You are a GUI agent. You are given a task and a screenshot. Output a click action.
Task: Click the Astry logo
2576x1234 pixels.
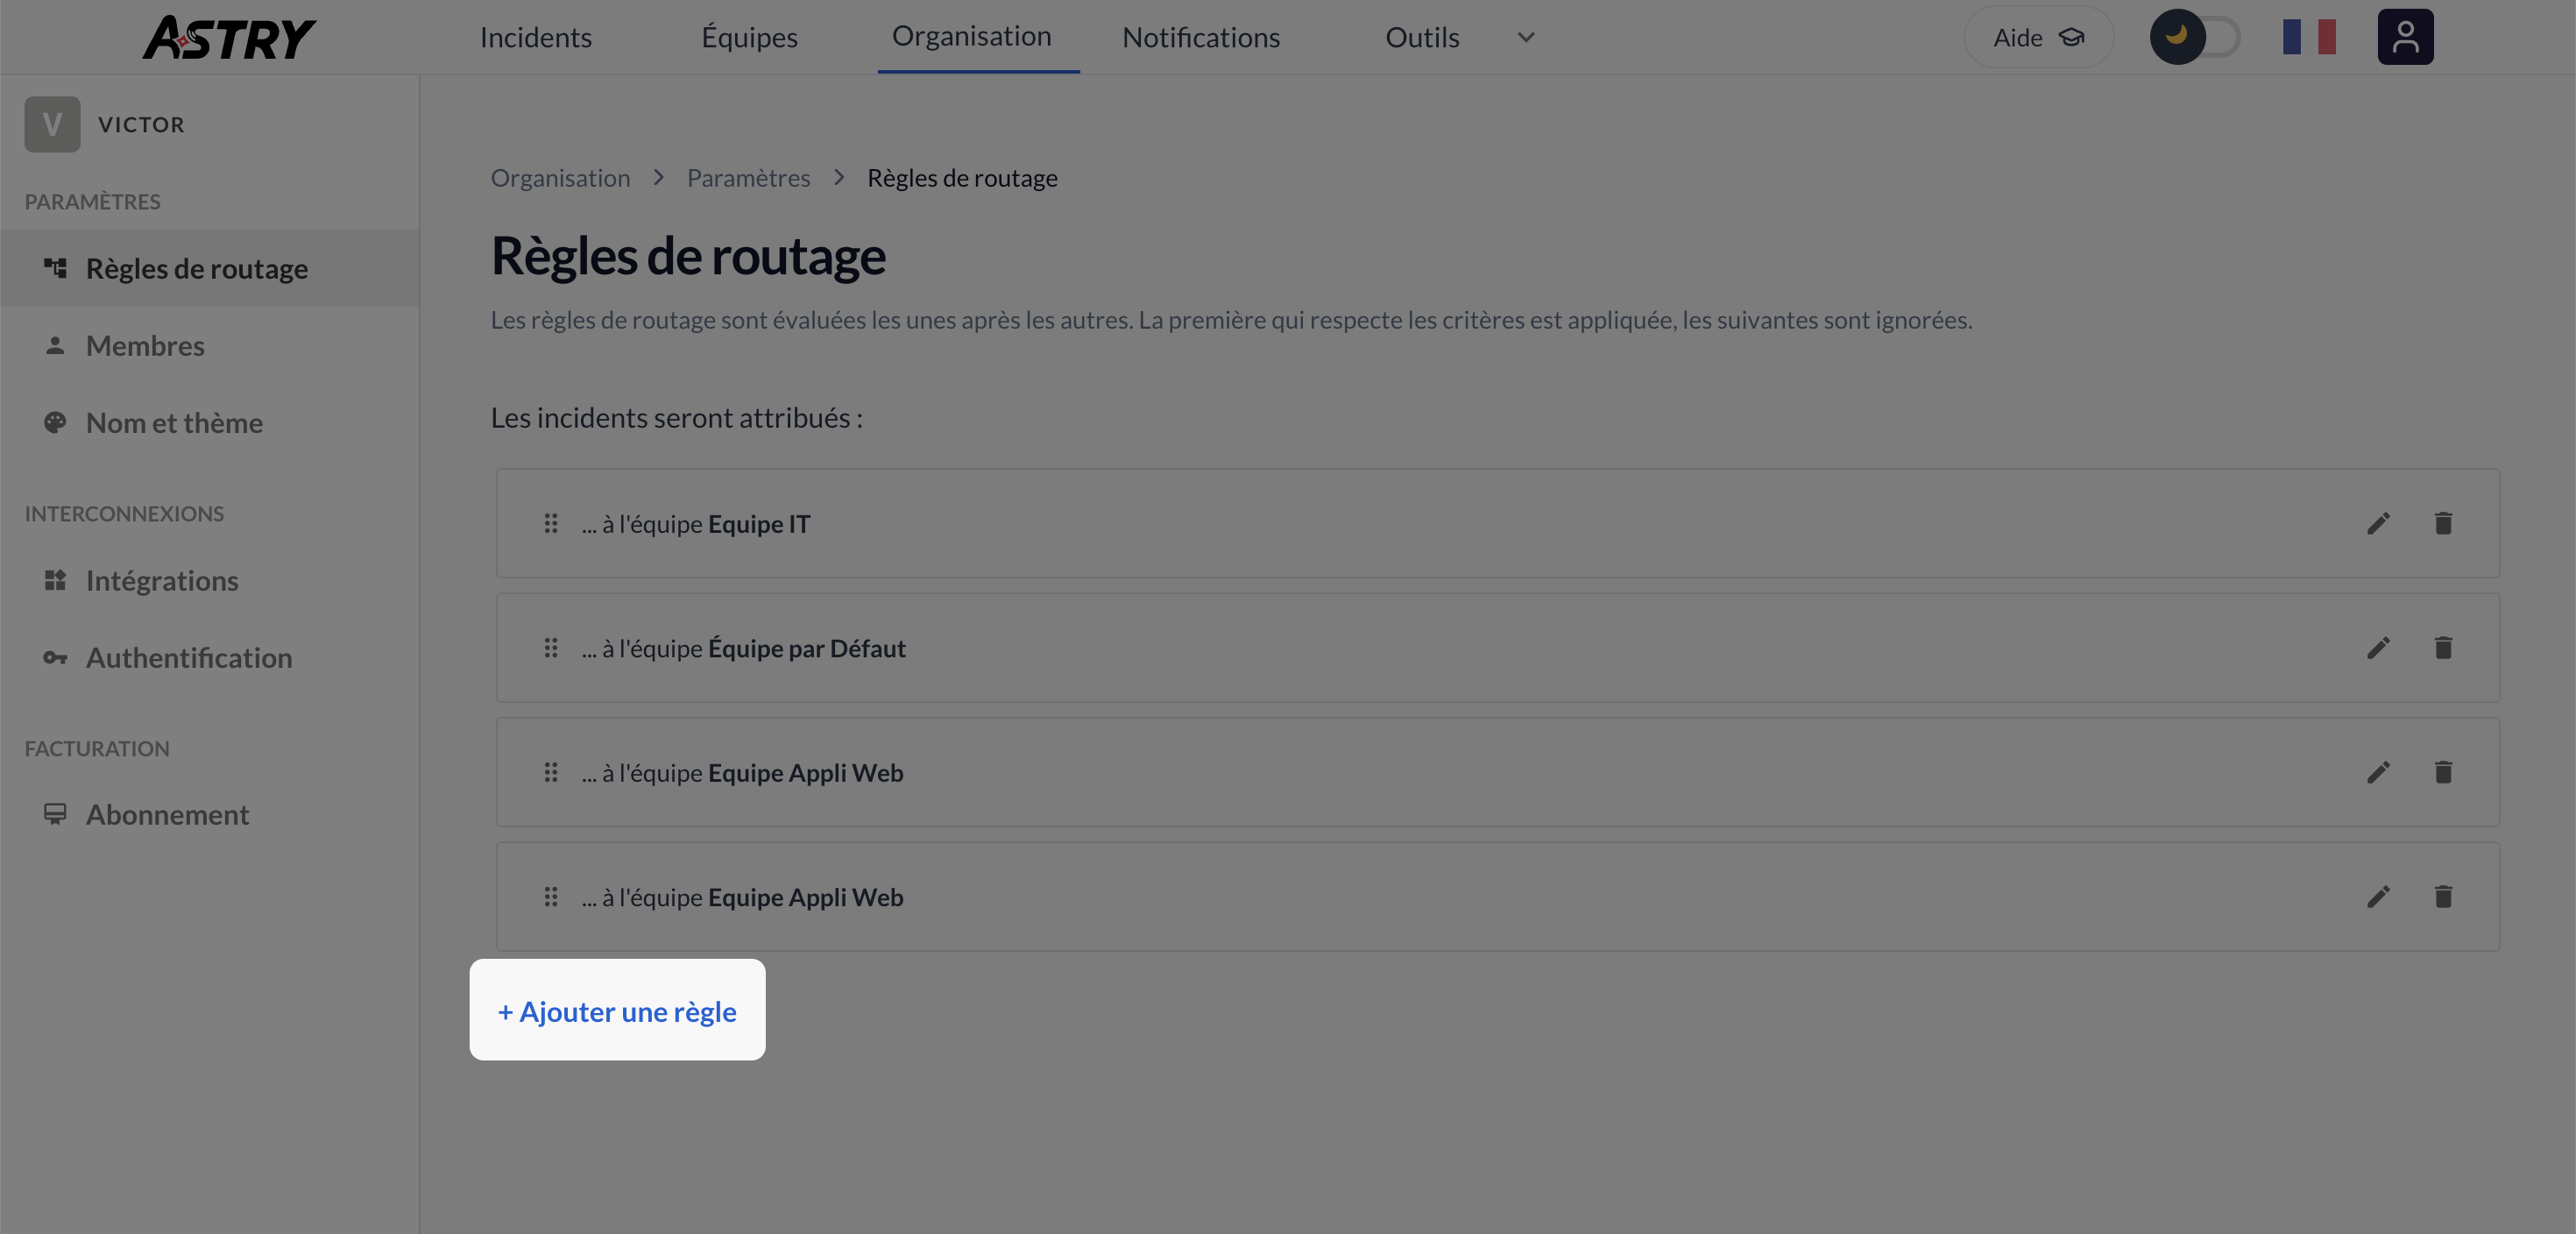(x=229, y=38)
